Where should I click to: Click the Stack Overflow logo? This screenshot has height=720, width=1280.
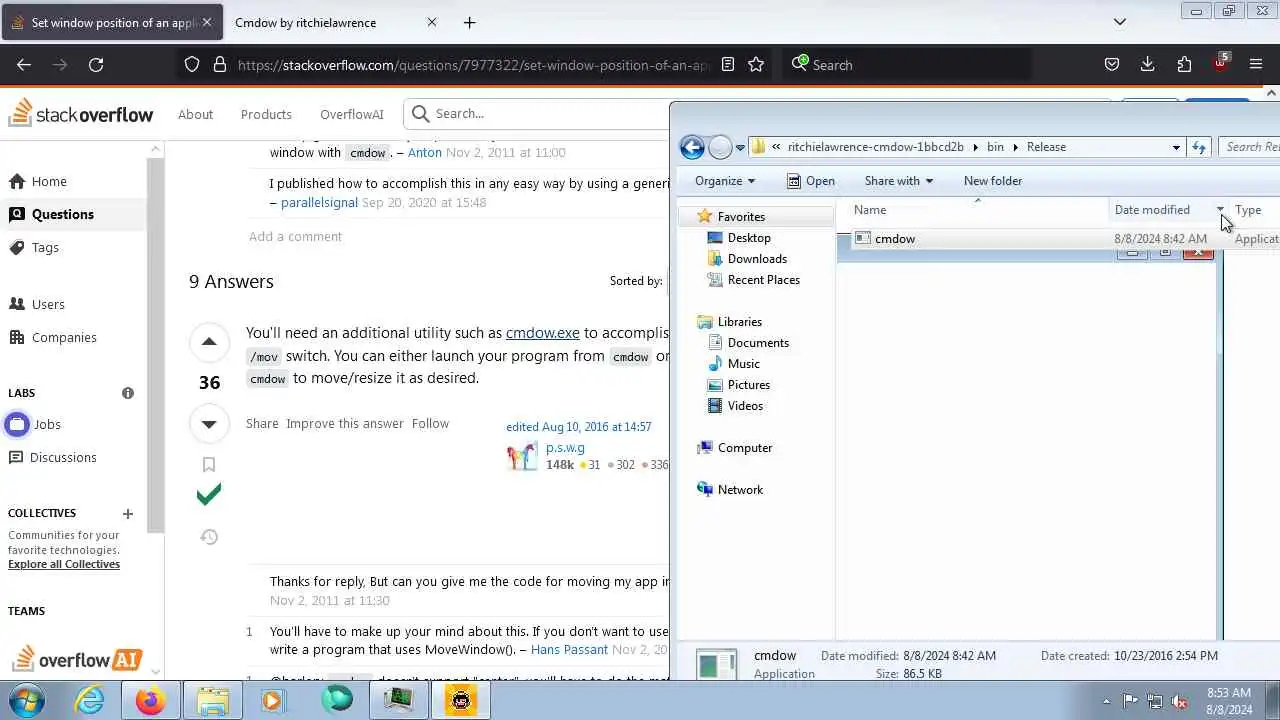coord(81,113)
